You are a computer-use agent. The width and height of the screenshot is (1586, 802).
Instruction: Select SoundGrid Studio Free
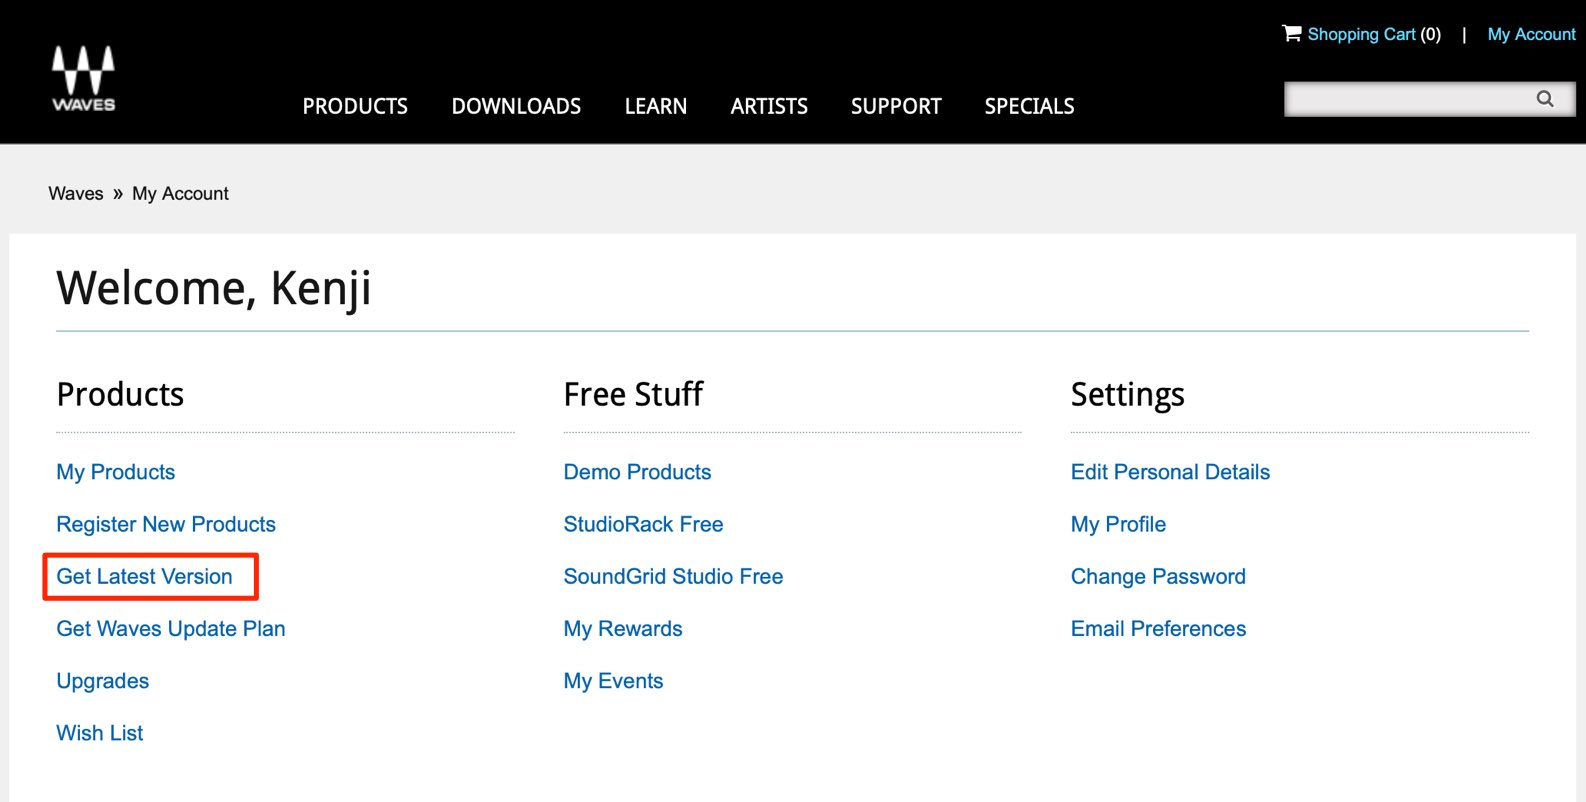point(673,576)
